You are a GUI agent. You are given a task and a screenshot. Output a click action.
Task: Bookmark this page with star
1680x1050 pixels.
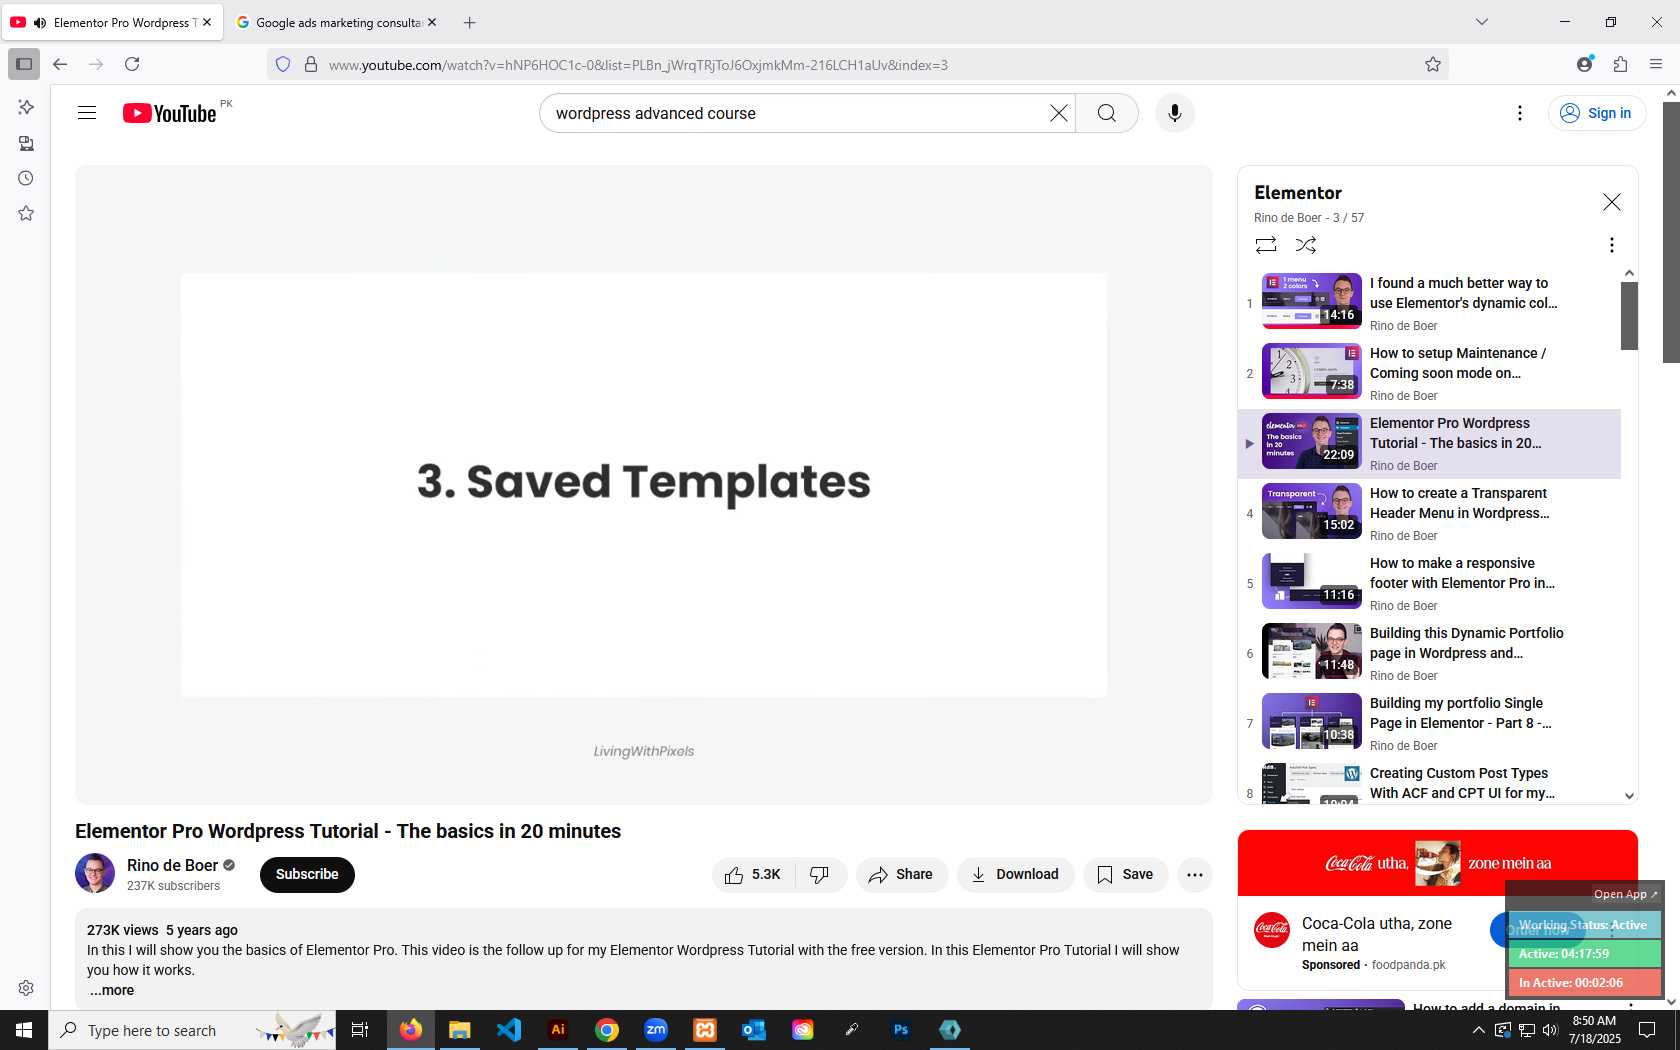[x=1432, y=65]
